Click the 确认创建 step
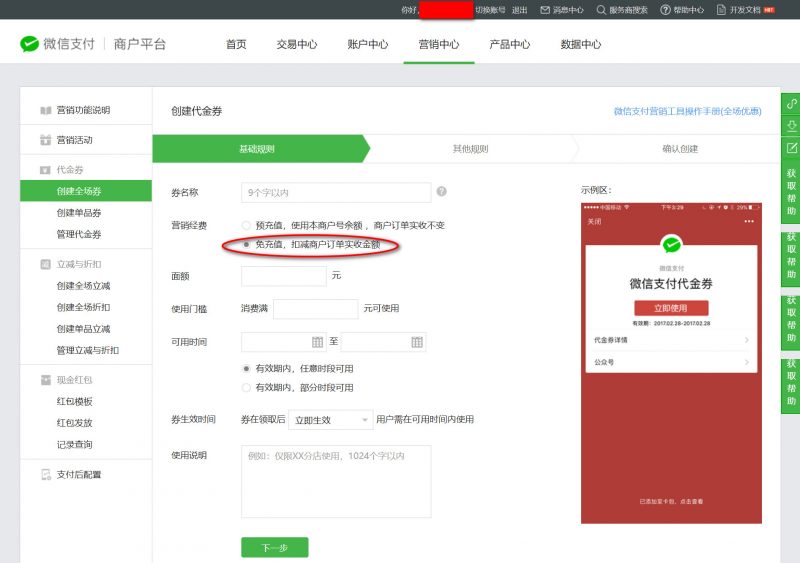Screen dimensions: 800x563 pyautogui.click(x=680, y=149)
